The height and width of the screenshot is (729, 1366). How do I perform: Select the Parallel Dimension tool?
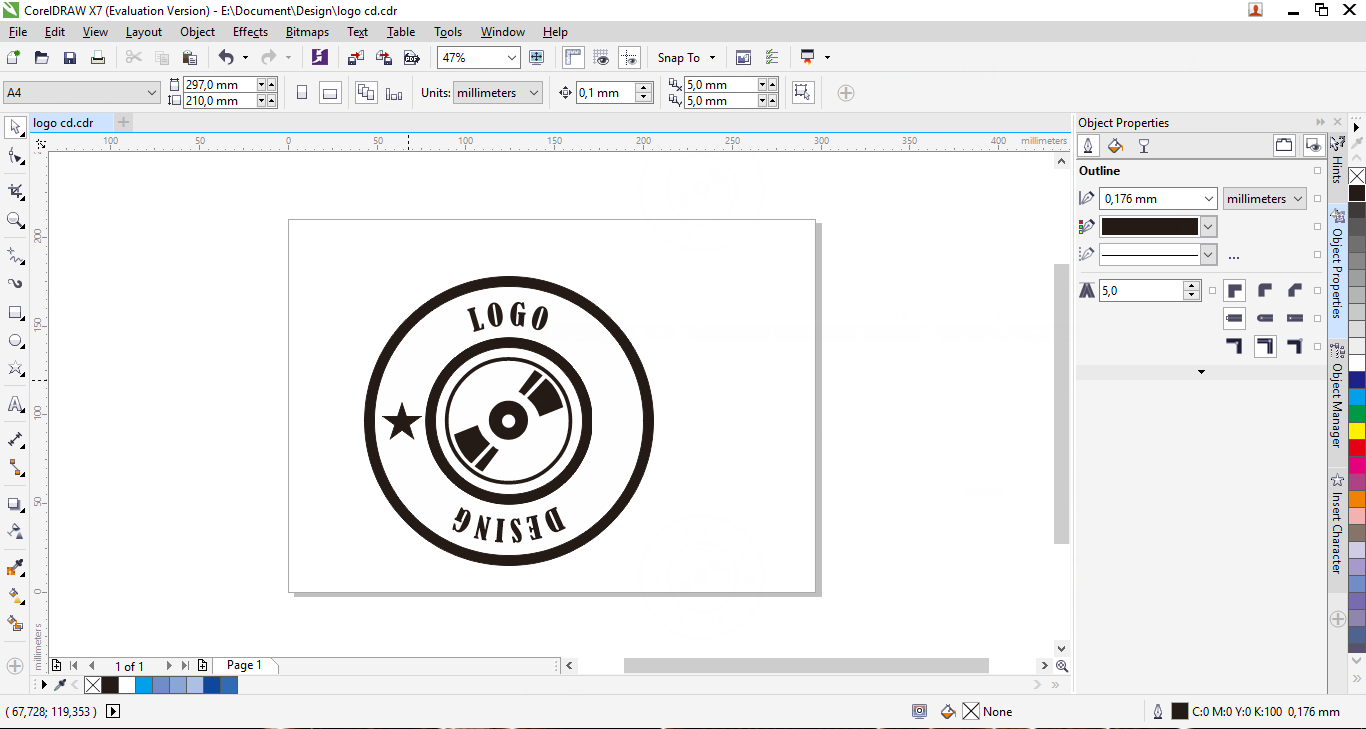(15, 439)
